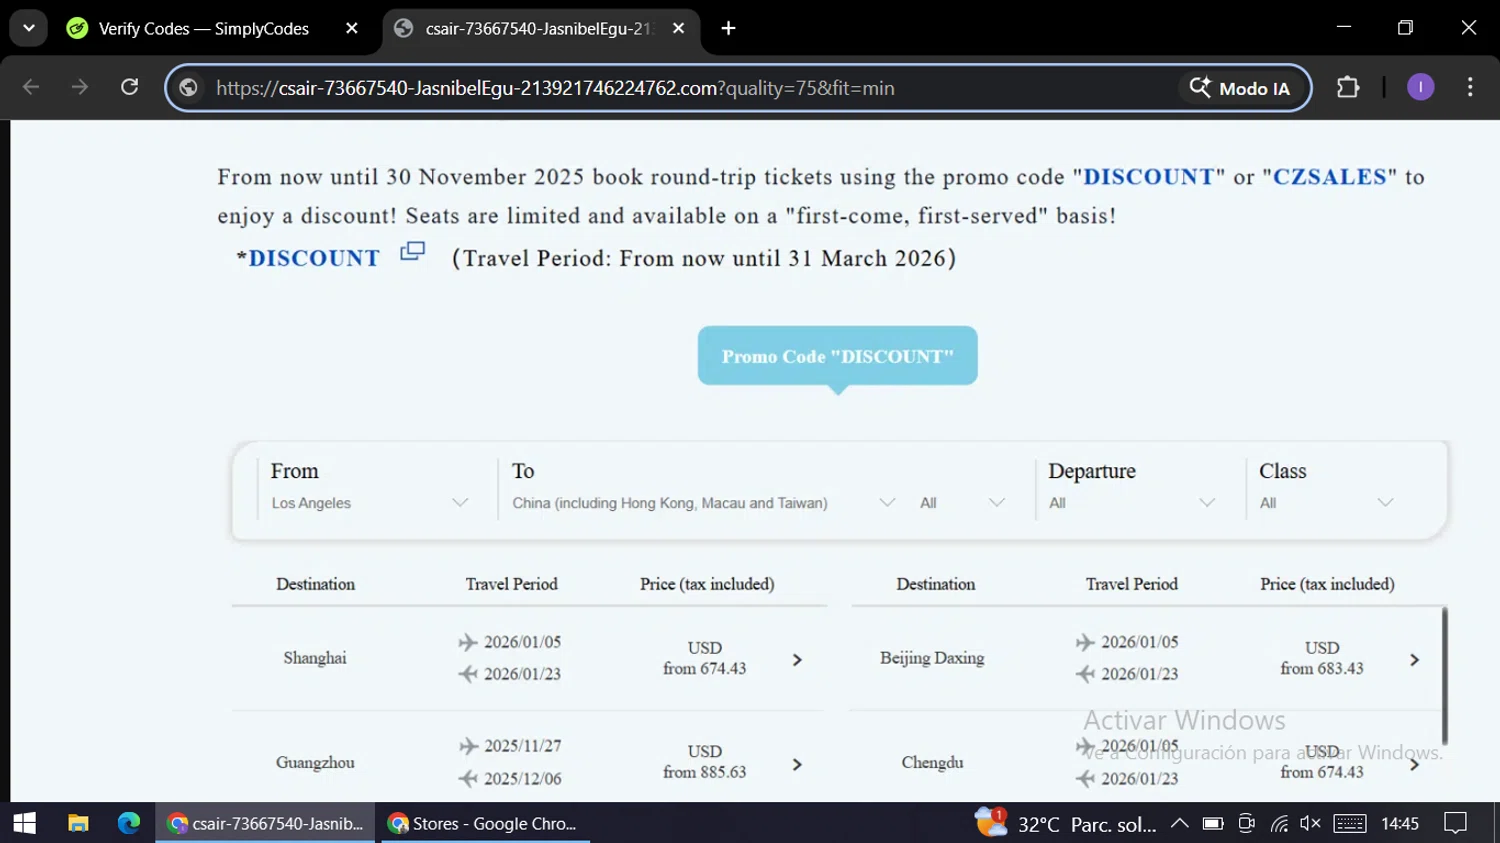The width and height of the screenshot is (1500, 843).
Task: Open Chengdu fare arrow from 674.43
Action: [1414, 764]
